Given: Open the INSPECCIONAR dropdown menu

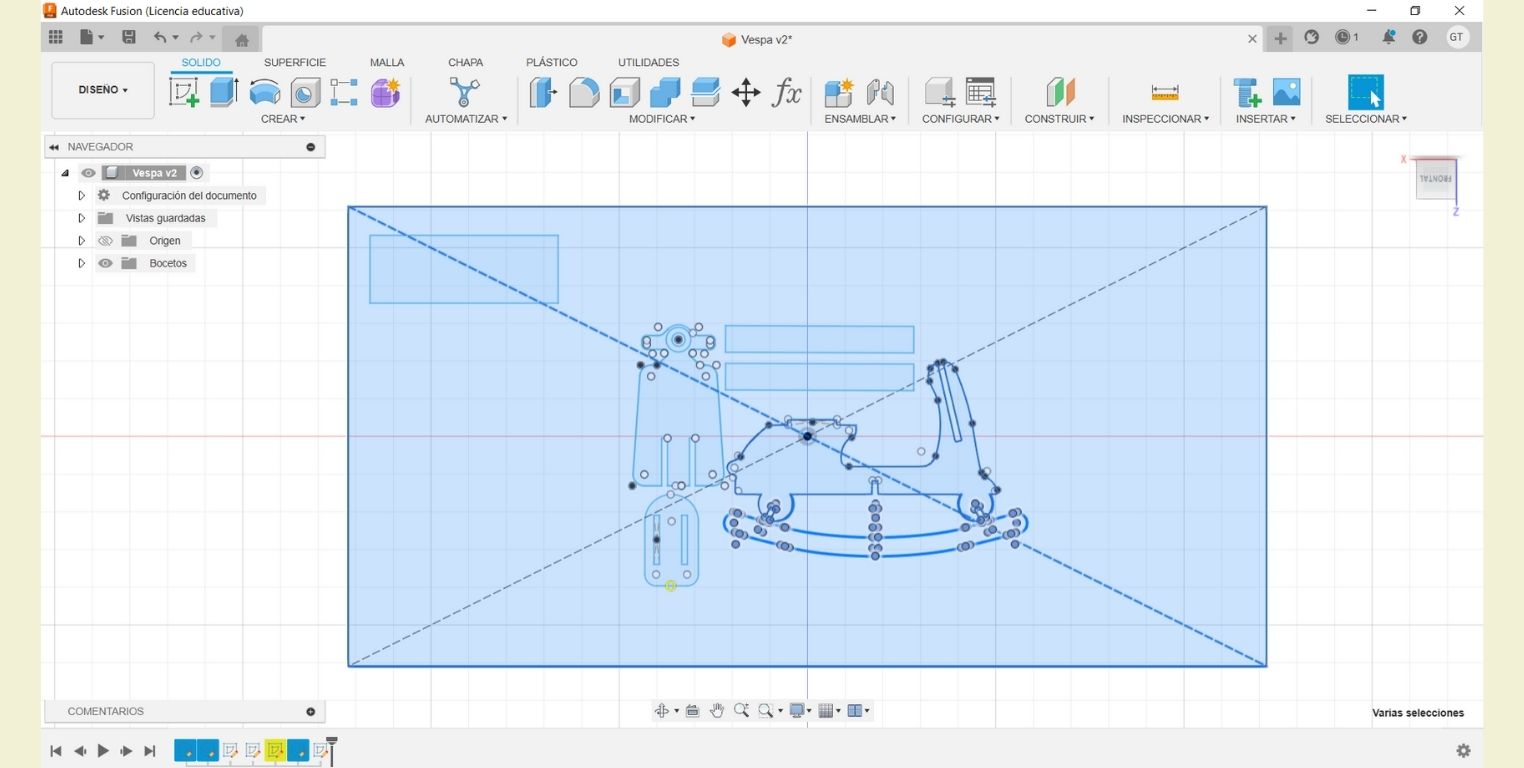Looking at the screenshot, I should coord(1166,119).
